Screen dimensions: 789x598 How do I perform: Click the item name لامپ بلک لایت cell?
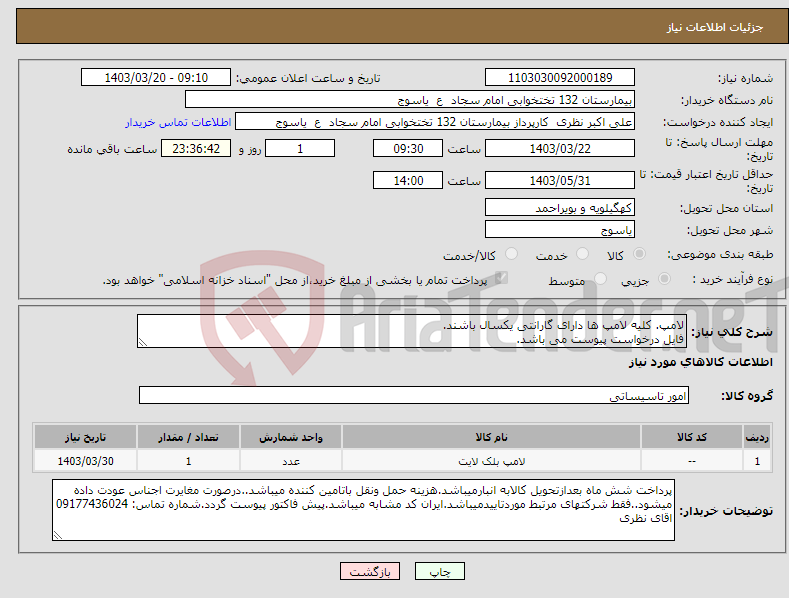point(491,461)
